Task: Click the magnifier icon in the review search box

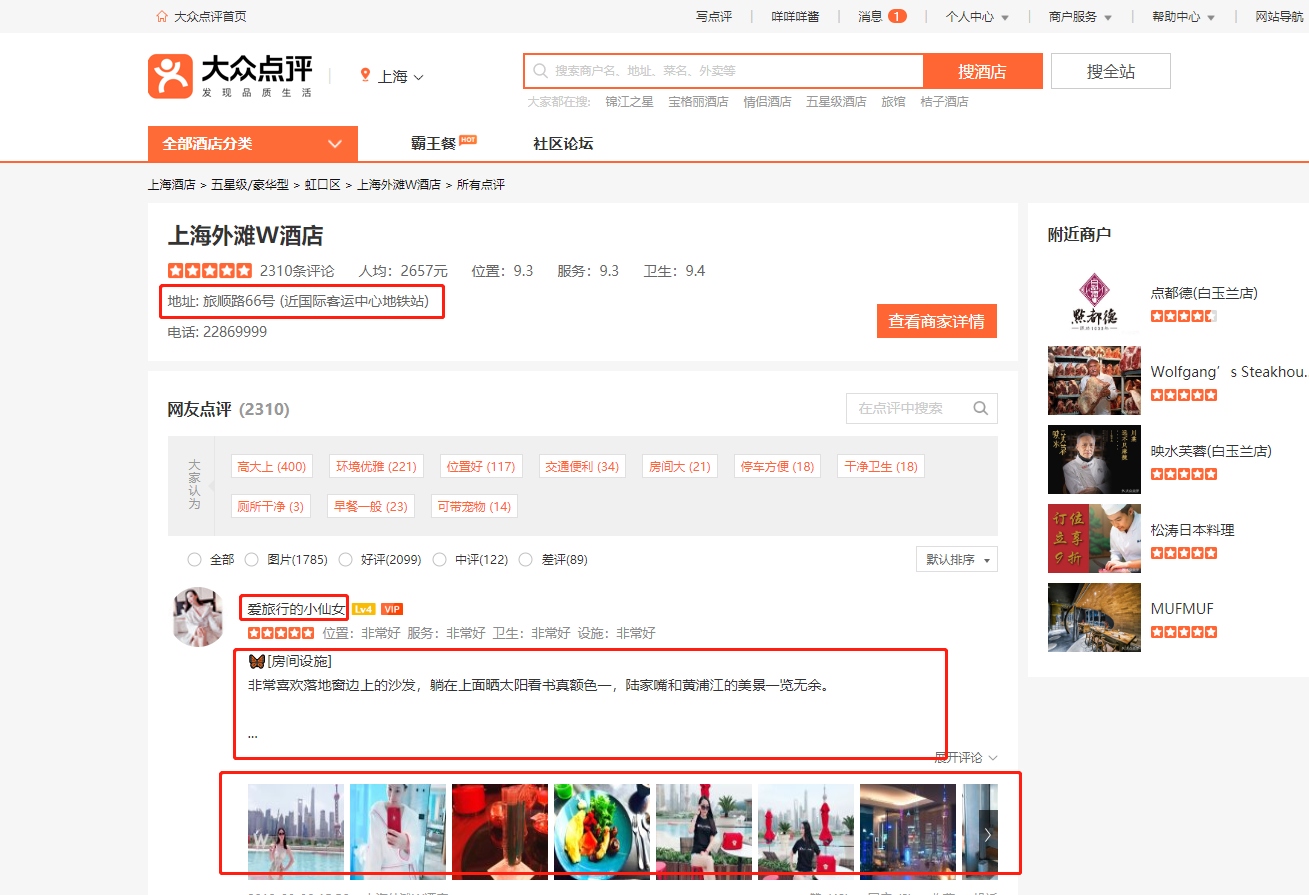Action: tap(980, 408)
